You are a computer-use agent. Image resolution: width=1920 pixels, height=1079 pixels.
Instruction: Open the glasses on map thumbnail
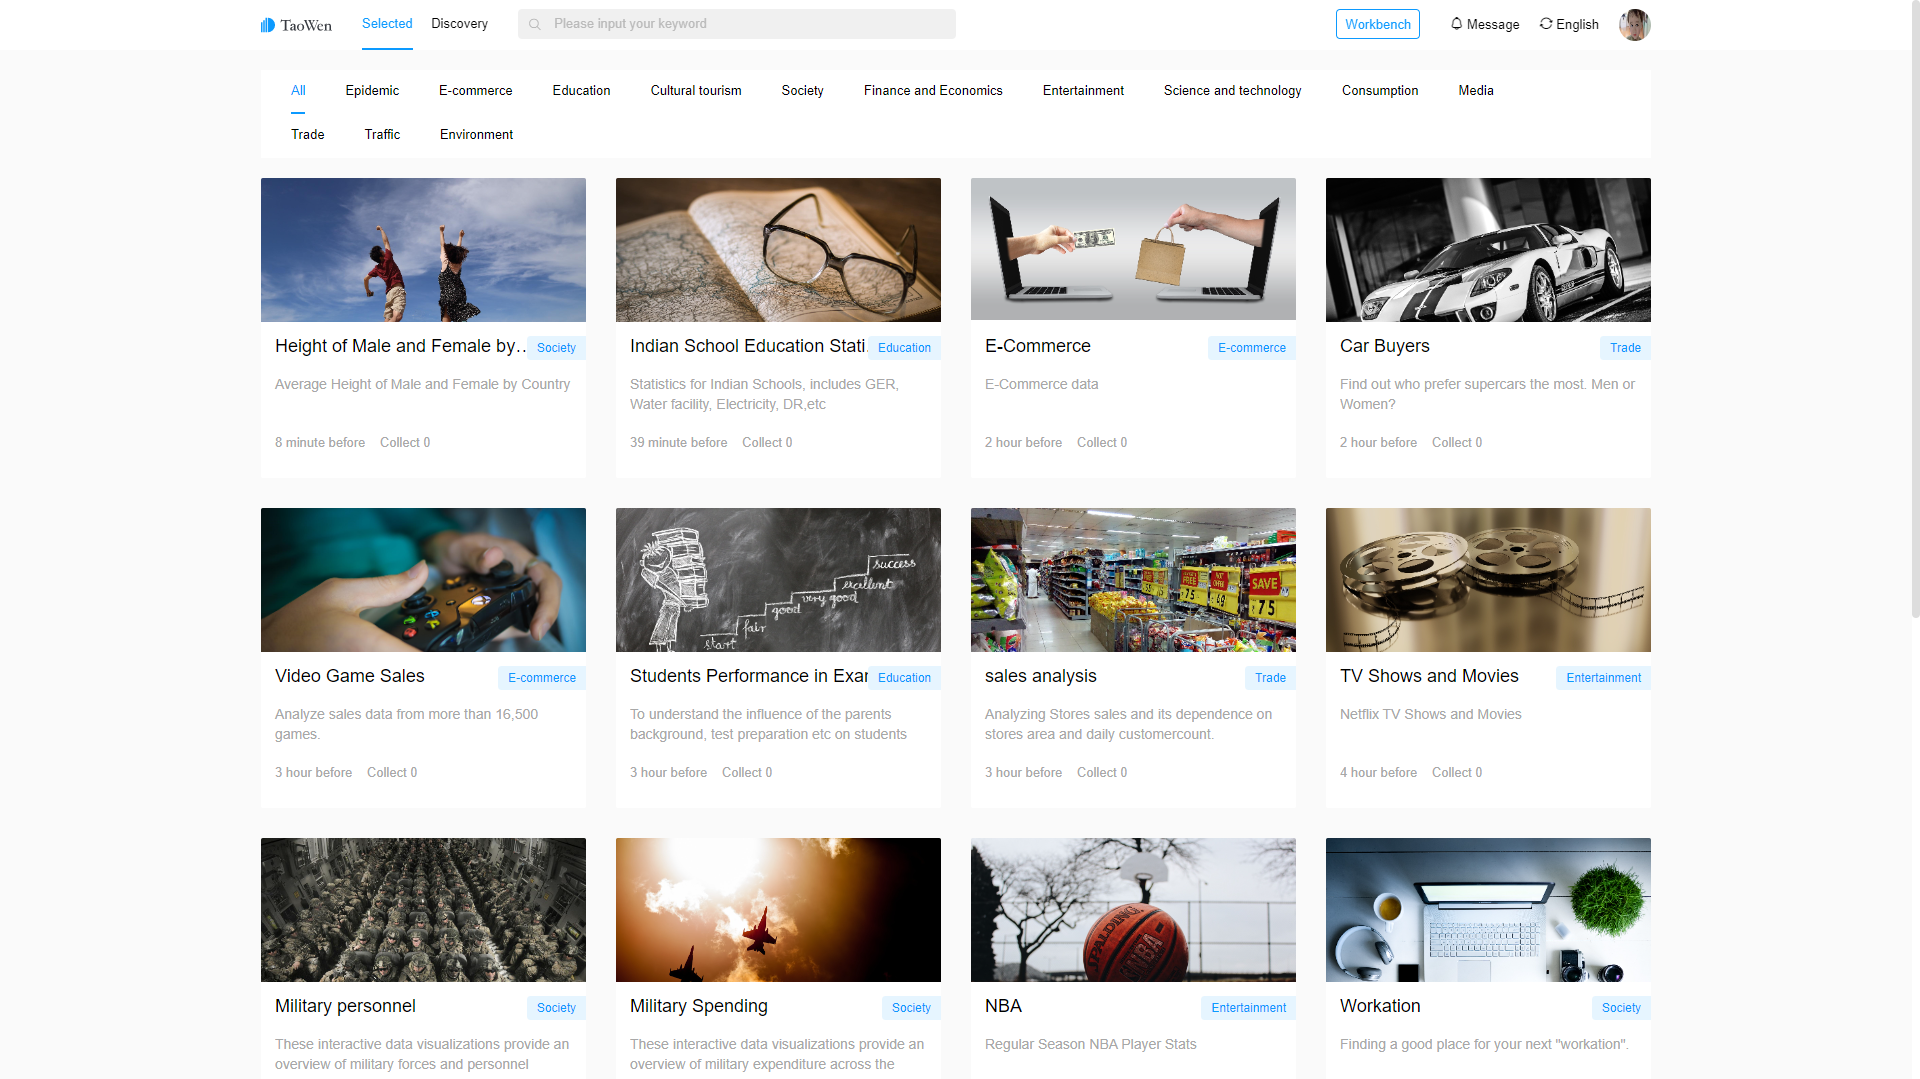(778, 250)
